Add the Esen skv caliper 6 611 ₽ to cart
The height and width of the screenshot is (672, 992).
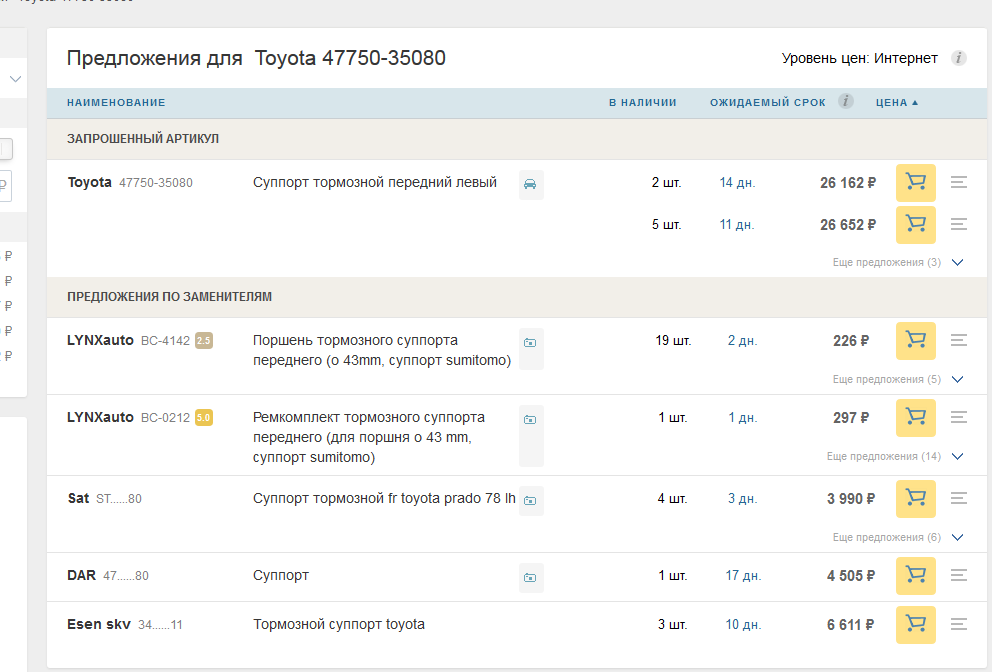coord(915,625)
